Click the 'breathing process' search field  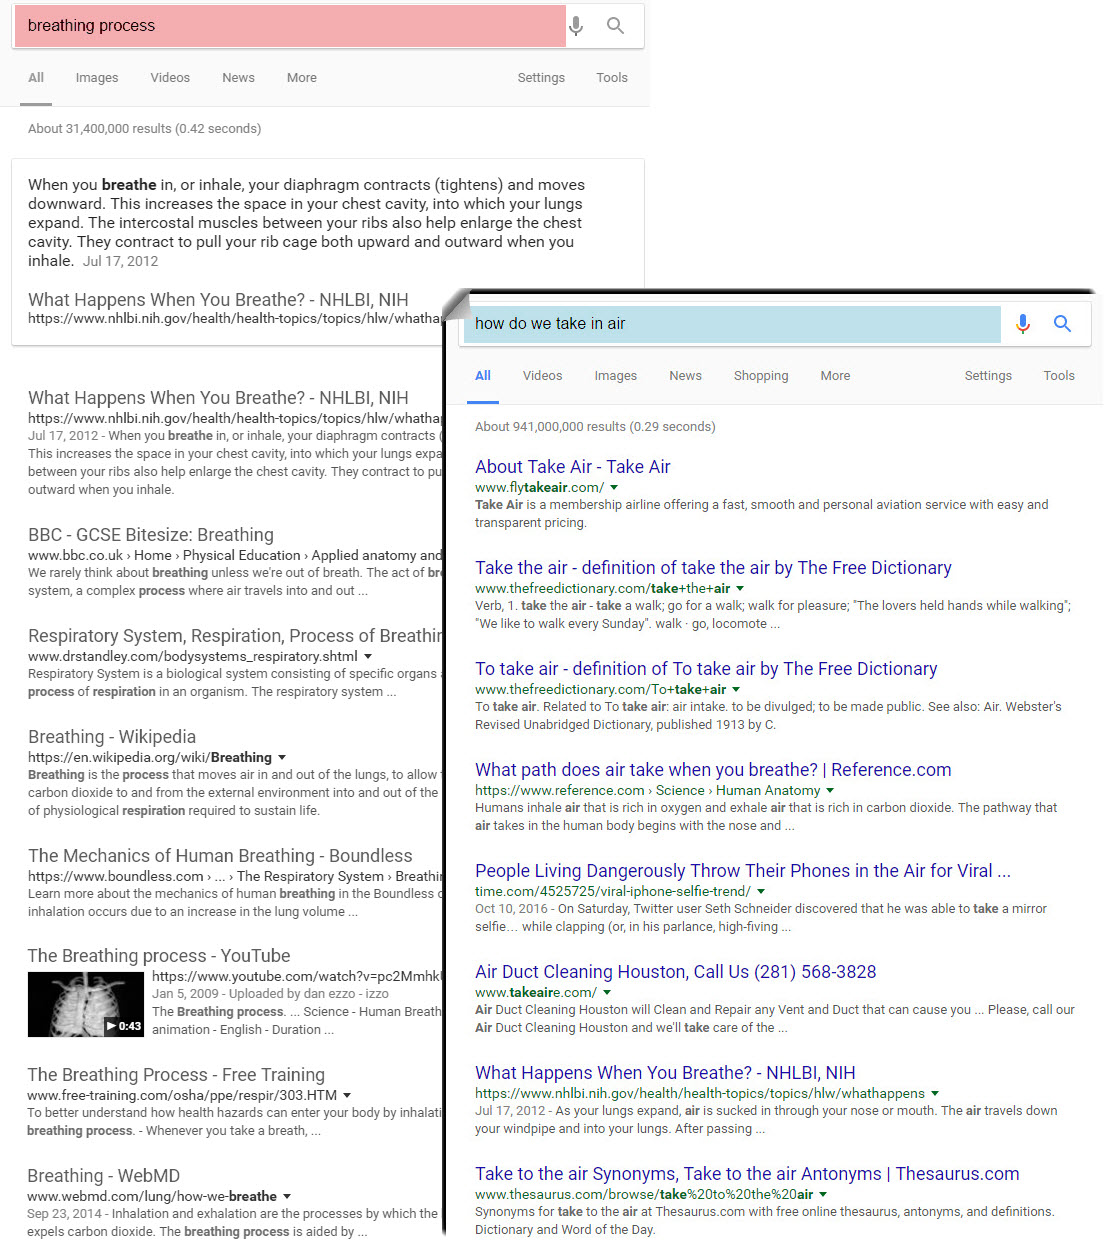290,26
